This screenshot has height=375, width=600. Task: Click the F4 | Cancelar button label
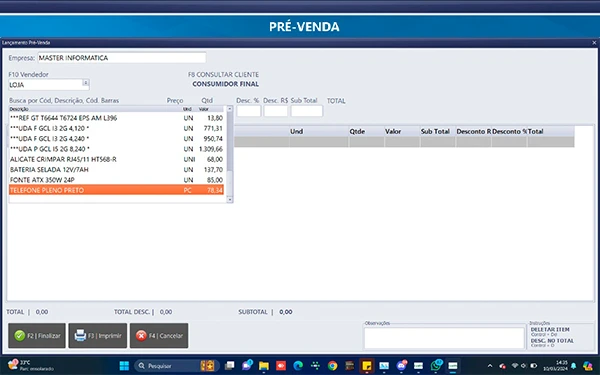click(x=166, y=336)
